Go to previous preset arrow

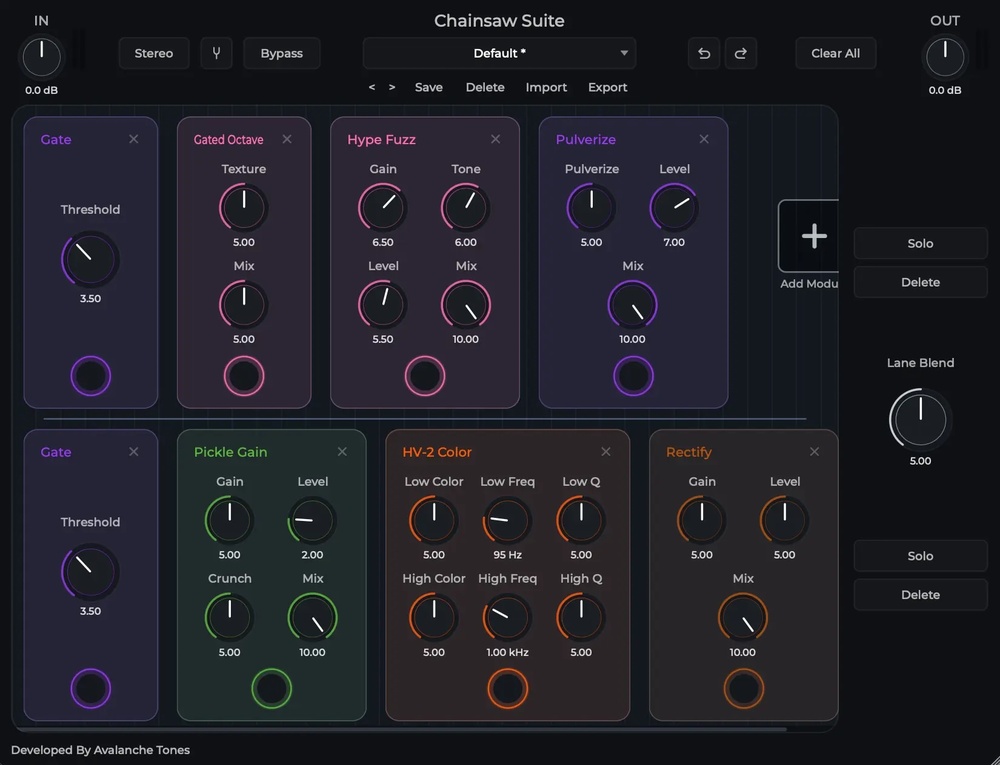(x=372, y=87)
